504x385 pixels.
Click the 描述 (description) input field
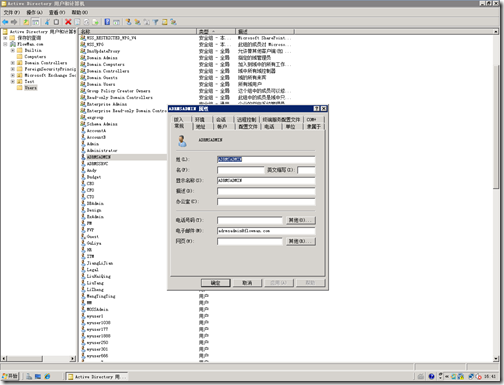[266, 191]
